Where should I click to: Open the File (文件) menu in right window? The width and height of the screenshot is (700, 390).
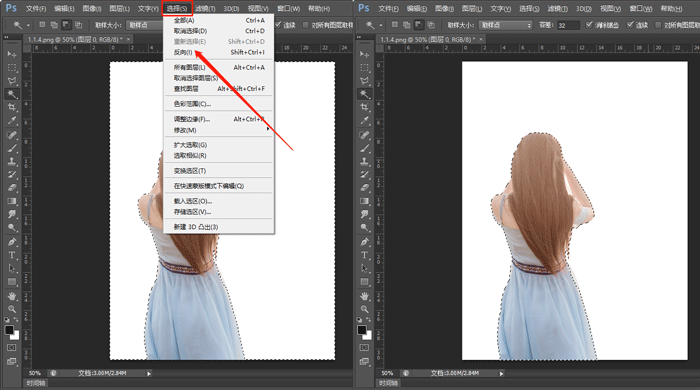click(388, 8)
